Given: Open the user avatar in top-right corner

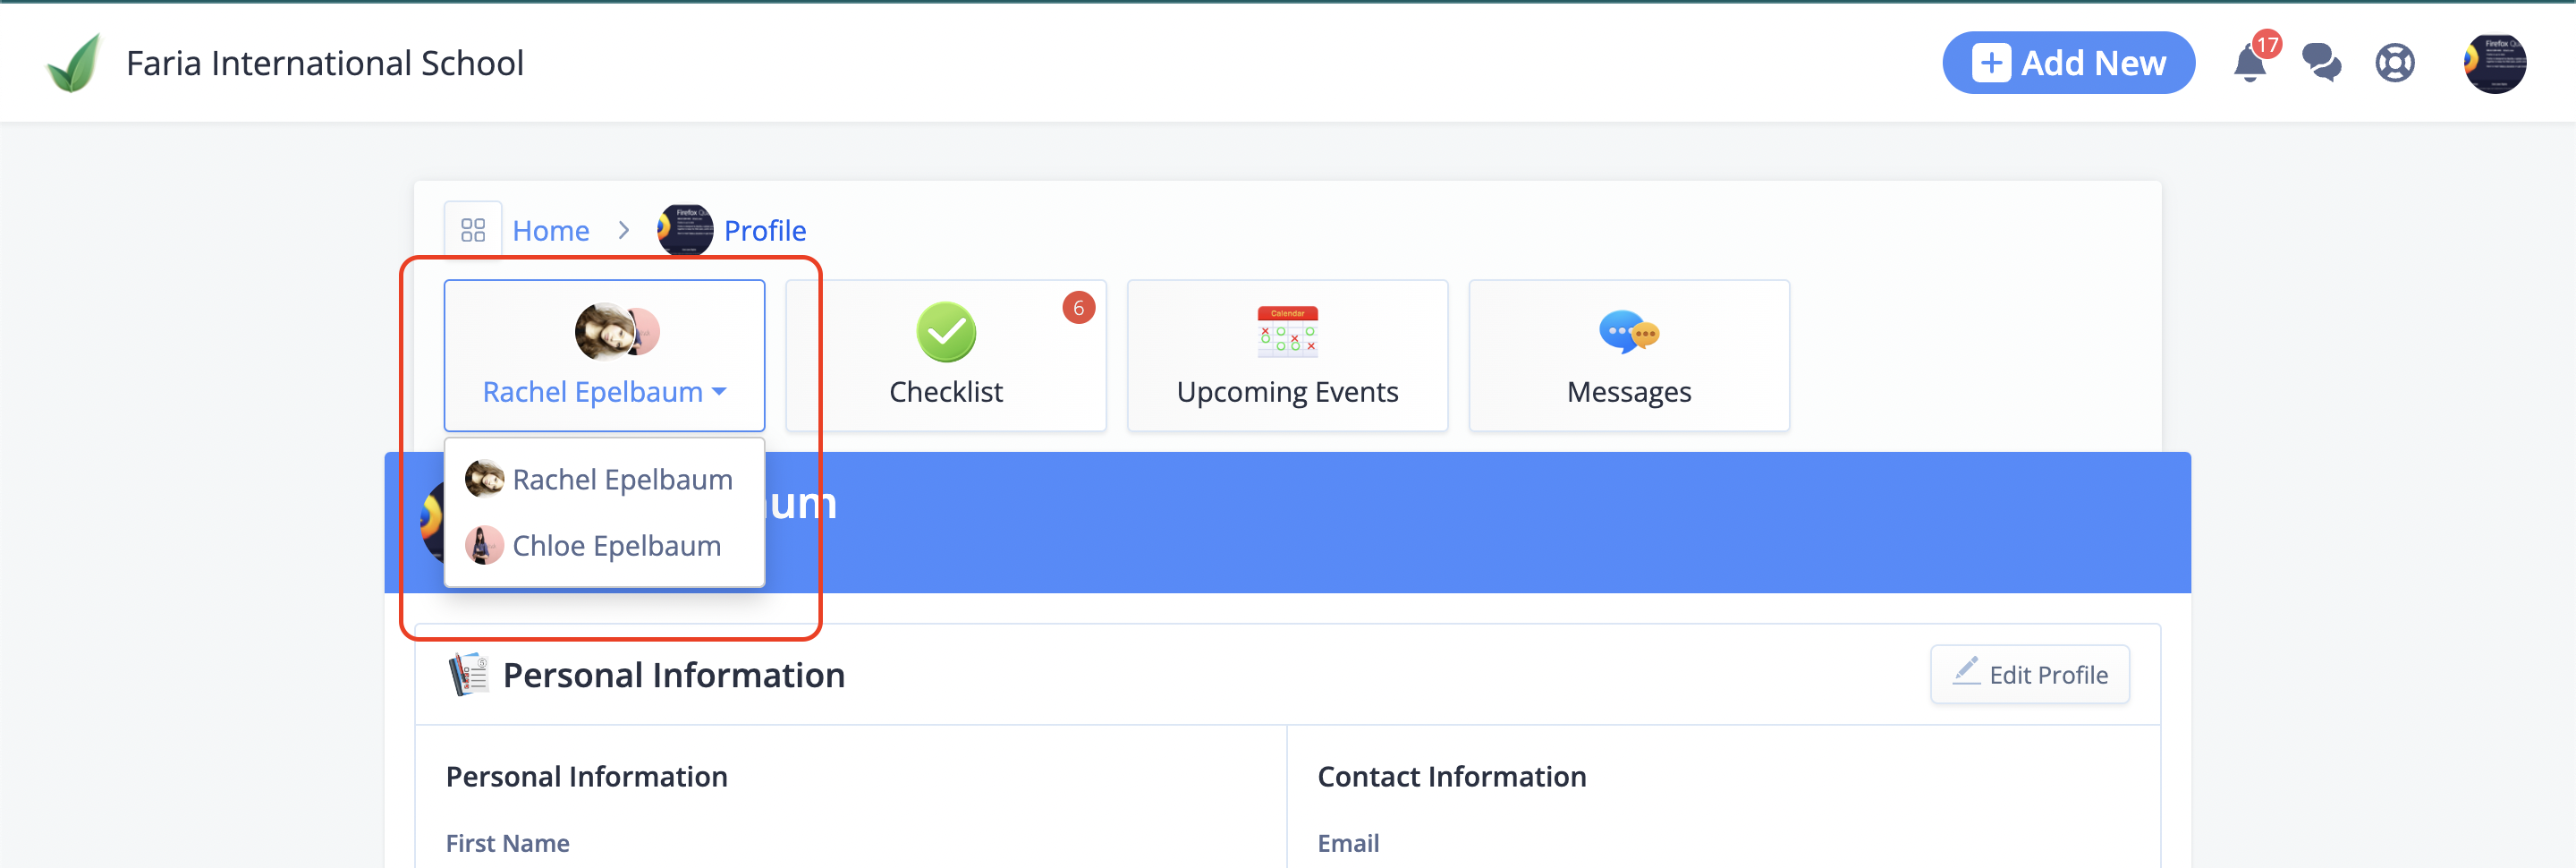Looking at the screenshot, I should click(x=2494, y=63).
